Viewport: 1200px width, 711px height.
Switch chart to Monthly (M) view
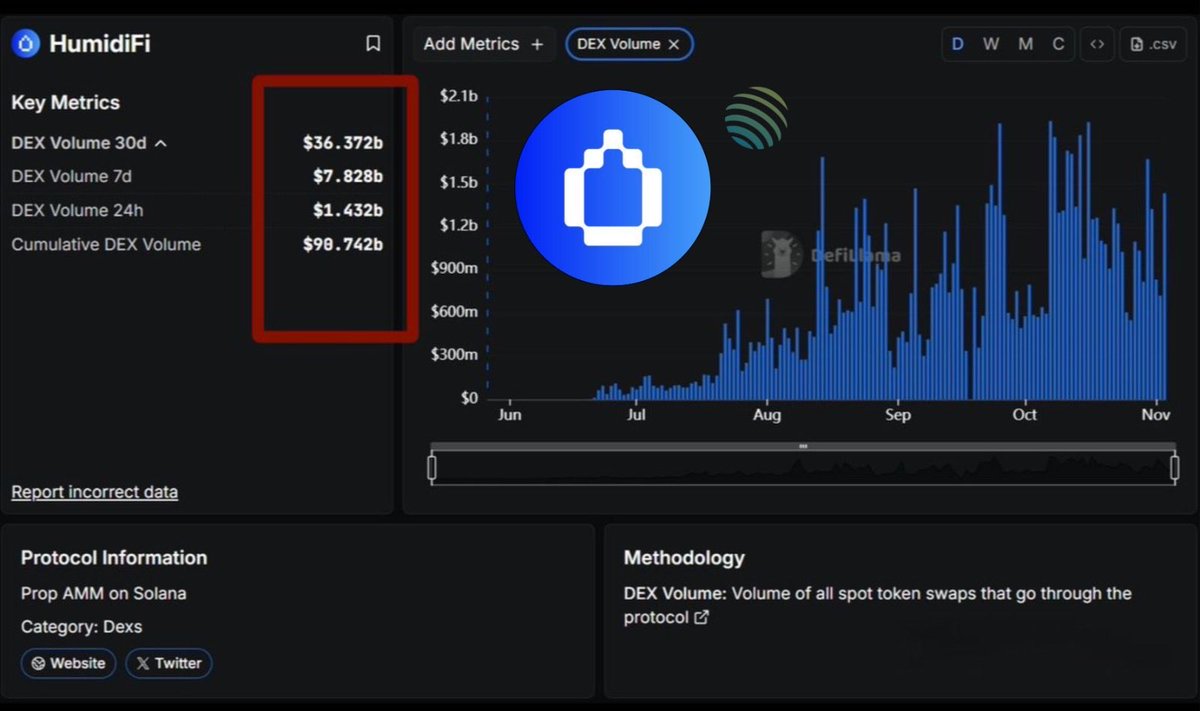(1025, 44)
